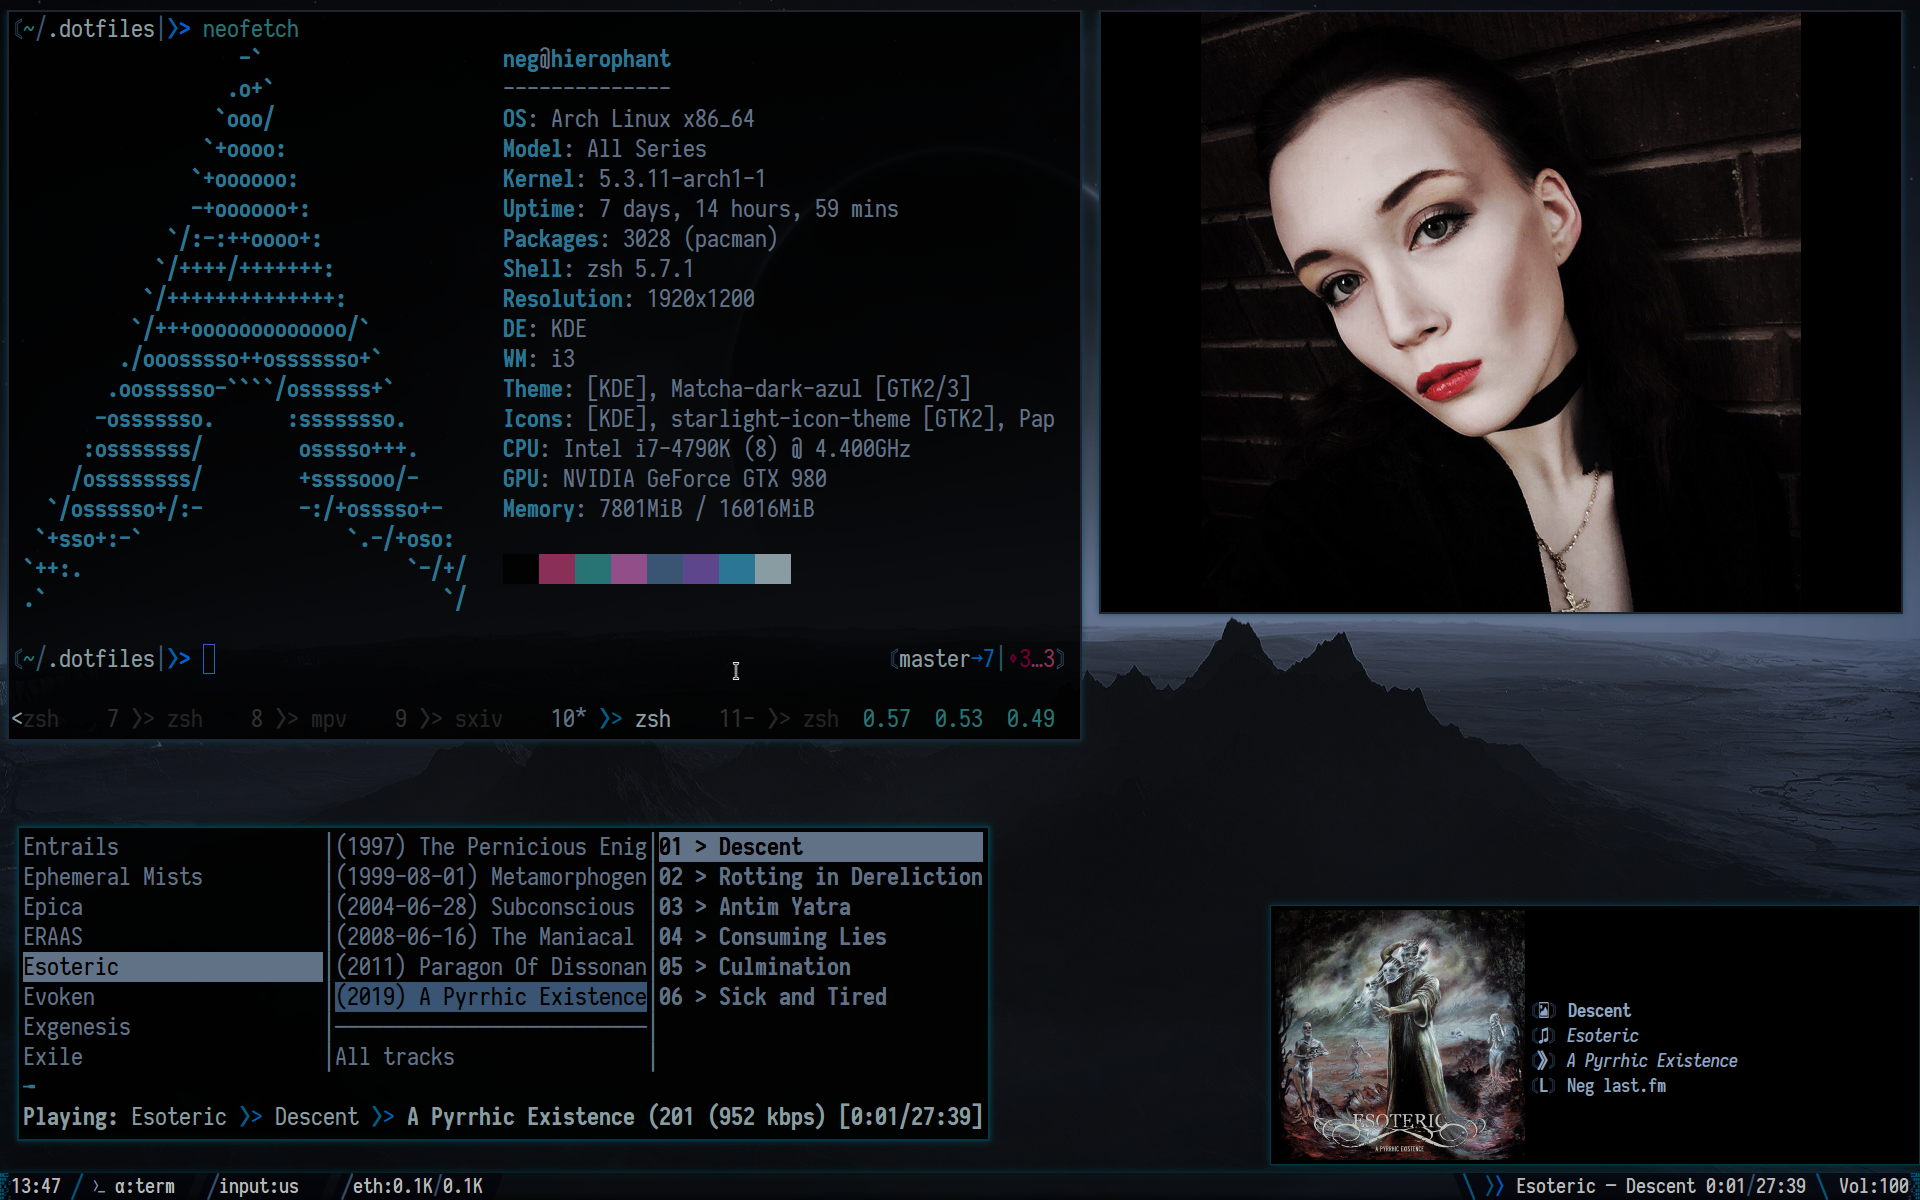
Task: Open the portrait photo image window
Action: [1500, 312]
